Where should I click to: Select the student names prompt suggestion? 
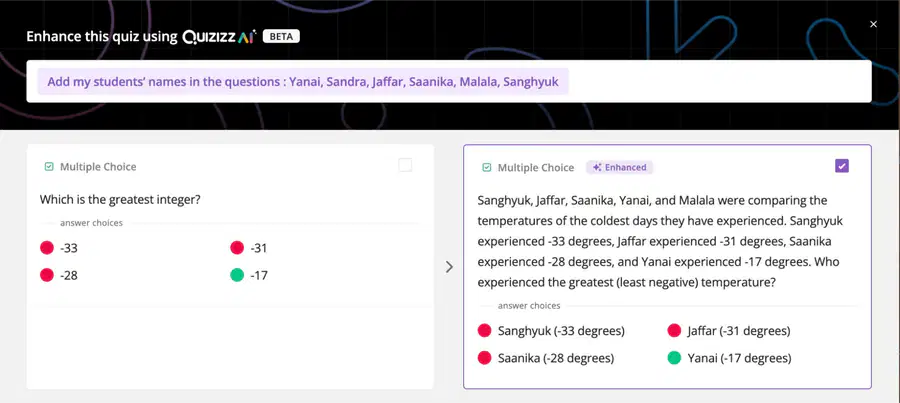click(302, 82)
